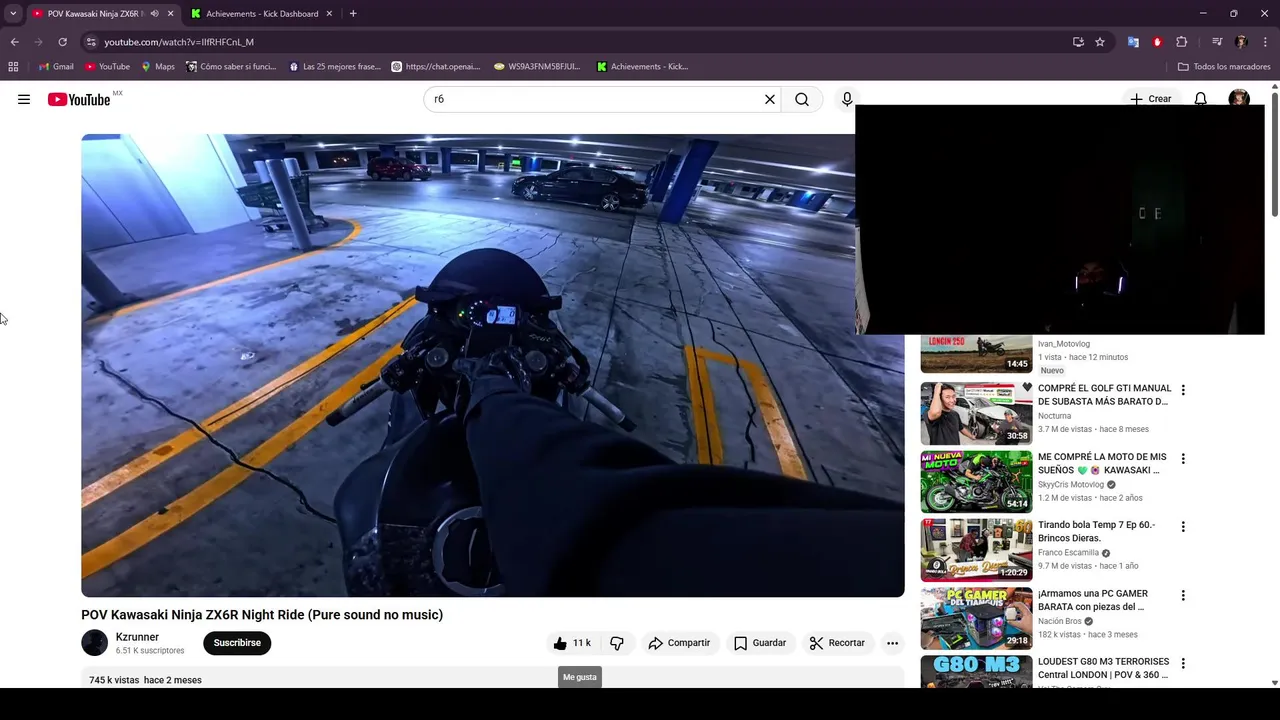Open the Kzrunner channel name link

click(137, 637)
